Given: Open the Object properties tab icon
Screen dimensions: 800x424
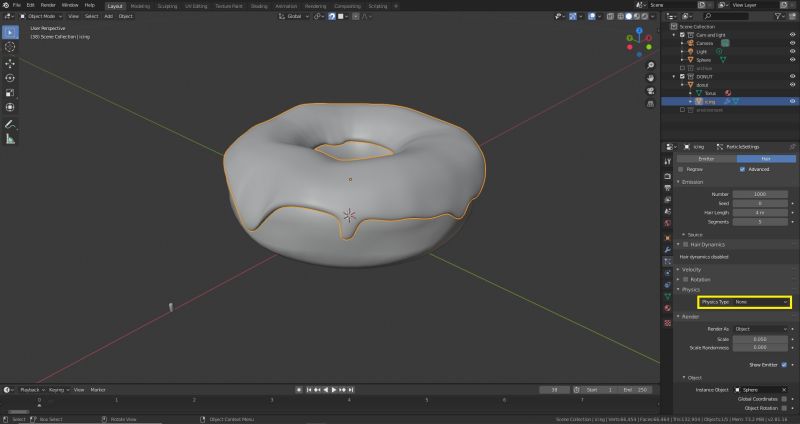Looking at the screenshot, I should point(667,238).
